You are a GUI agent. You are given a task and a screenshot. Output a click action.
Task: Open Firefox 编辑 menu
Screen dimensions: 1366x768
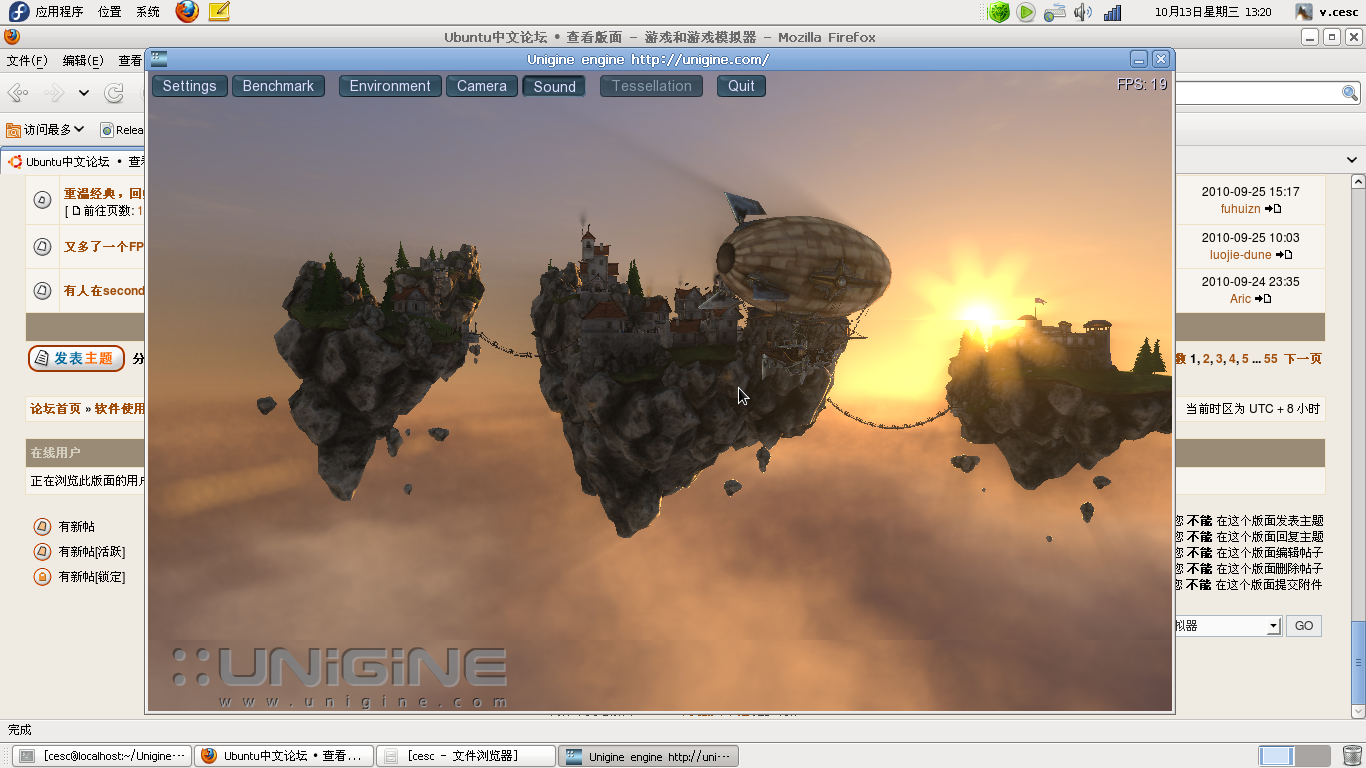[83, 61]
